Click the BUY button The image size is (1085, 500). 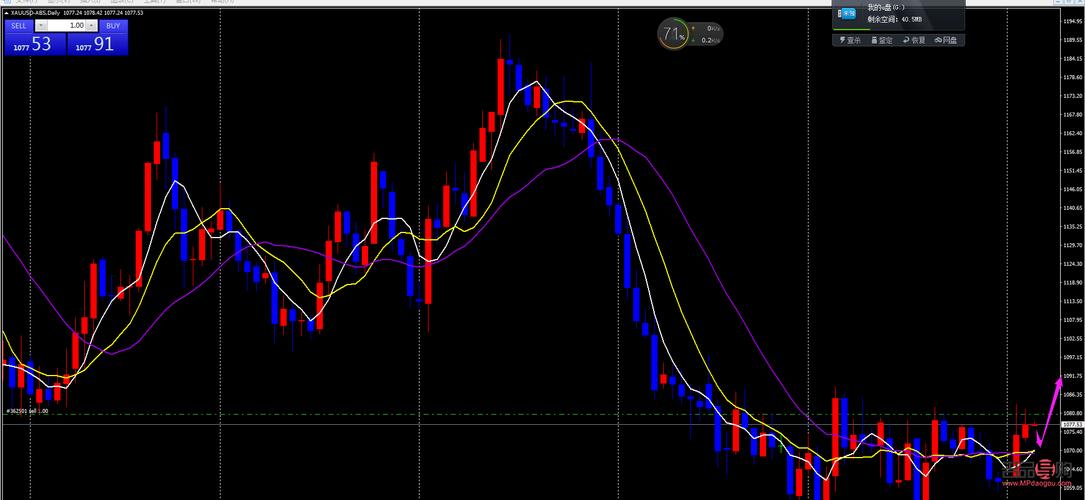(113, 26)
